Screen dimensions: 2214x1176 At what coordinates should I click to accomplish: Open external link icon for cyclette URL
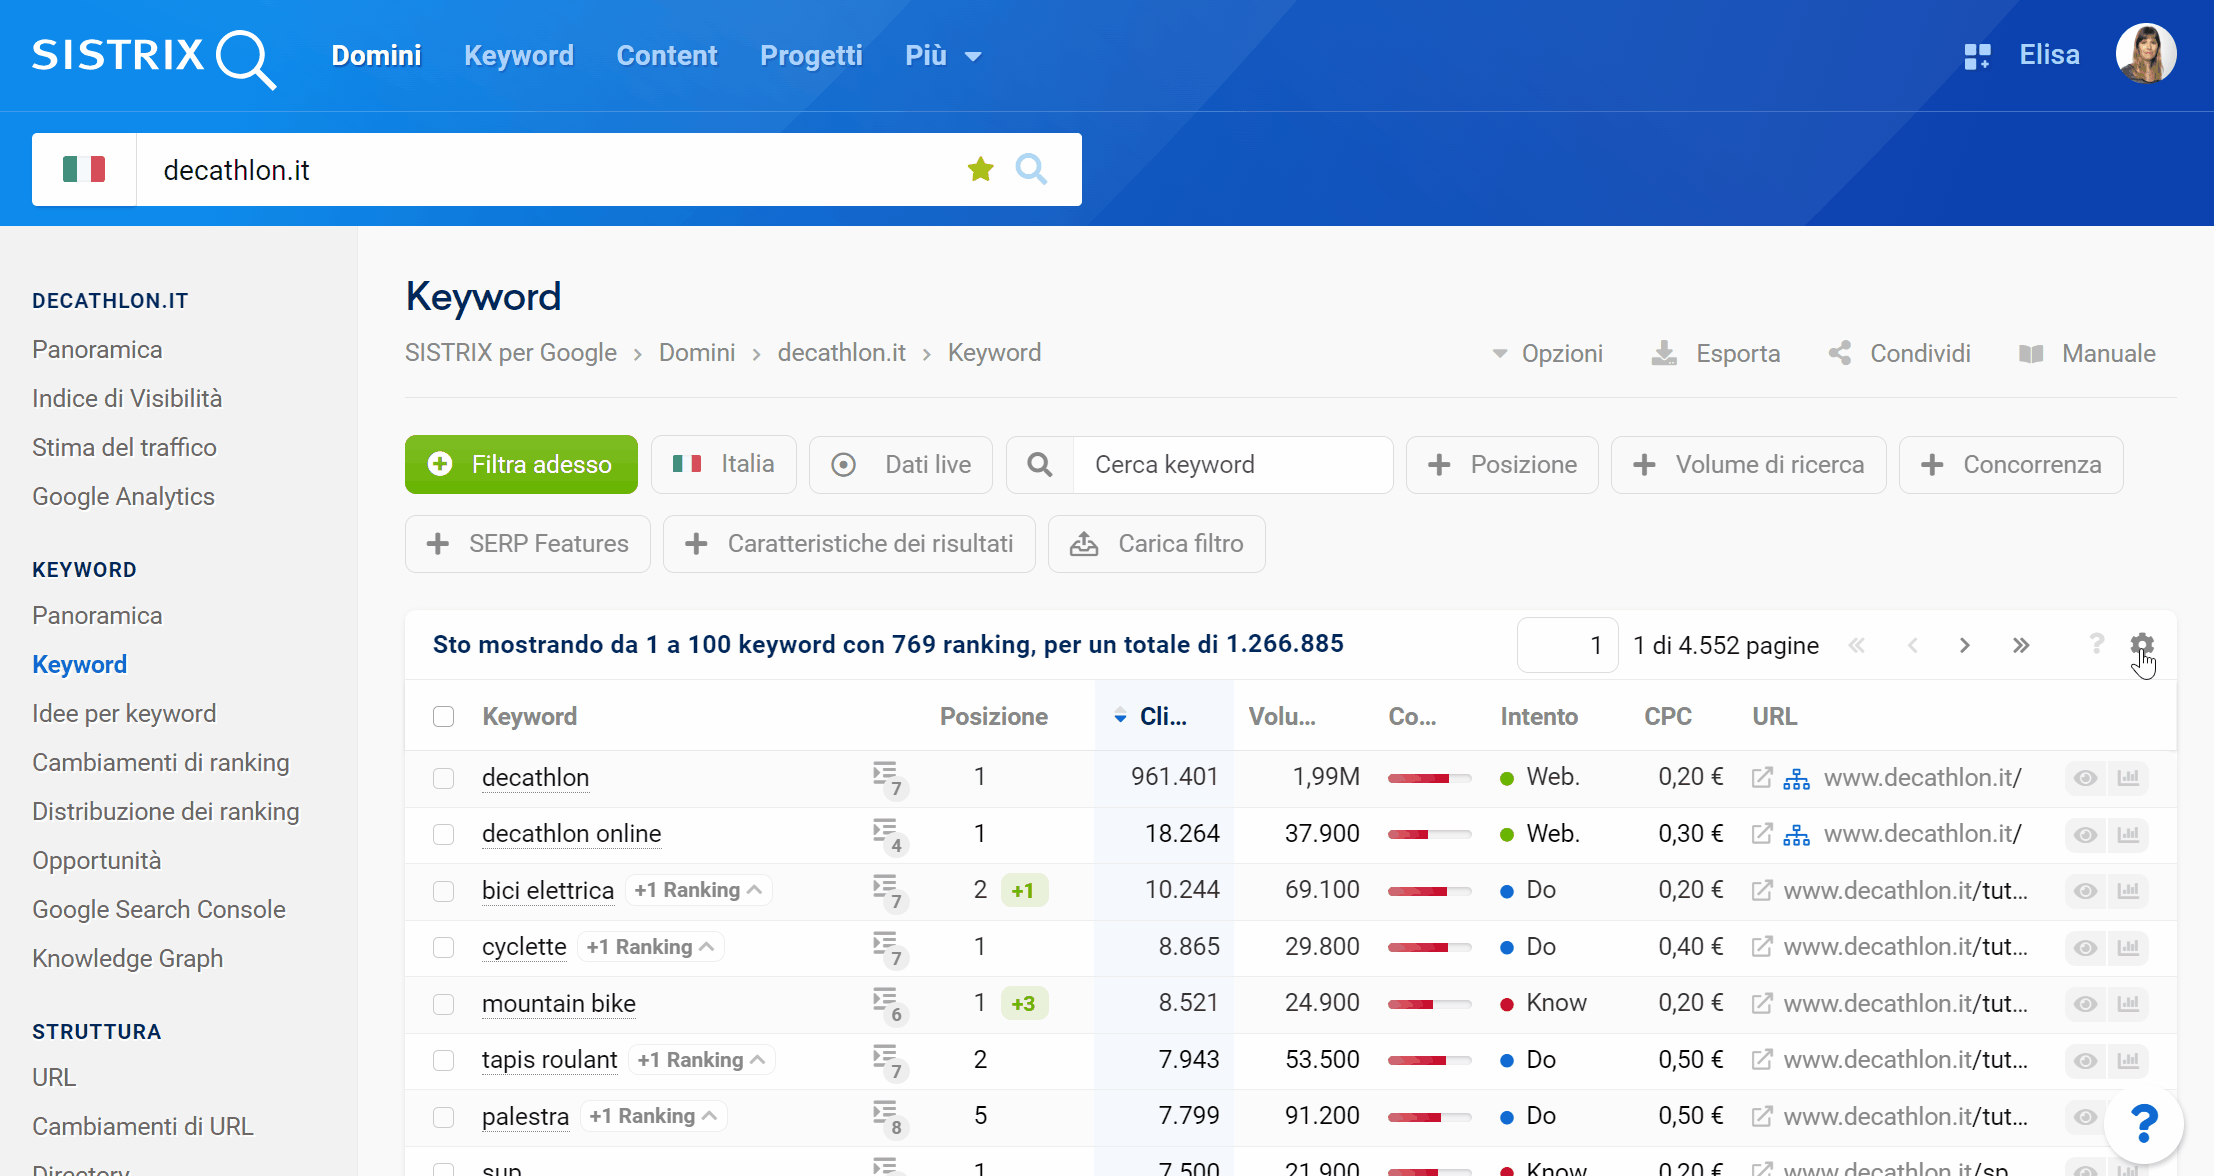click(1762, 946)
